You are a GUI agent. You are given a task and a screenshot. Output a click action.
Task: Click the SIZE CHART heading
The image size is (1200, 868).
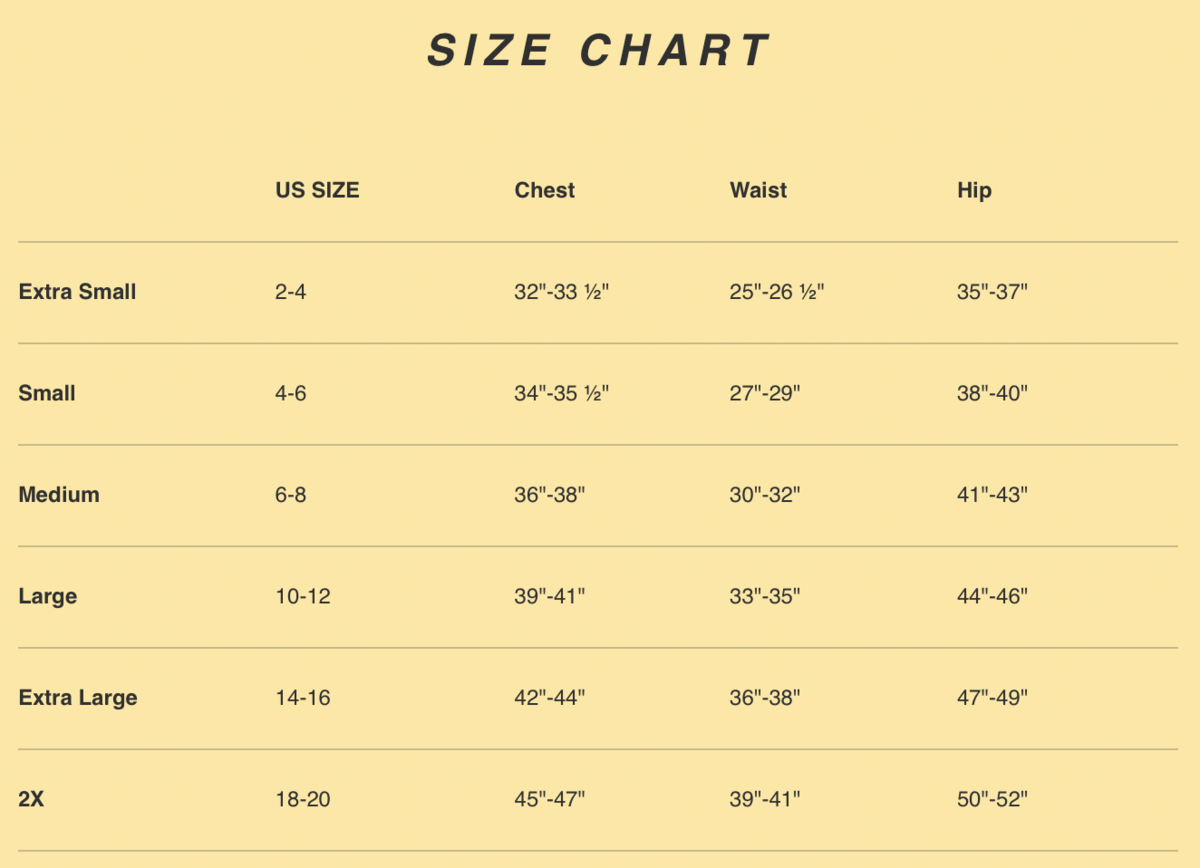[599, 50]
